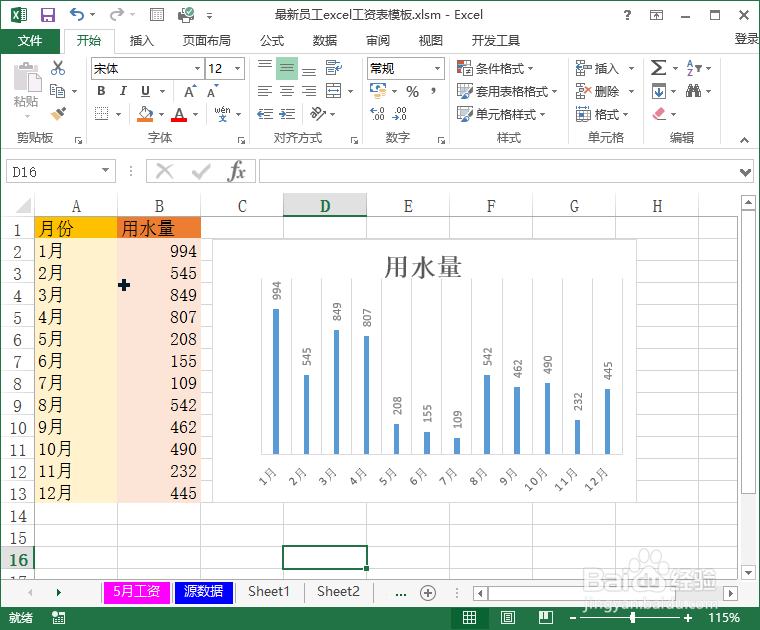Open Sort and Filter menu
Screen dimensions: 760x630
tap(698, 68)
